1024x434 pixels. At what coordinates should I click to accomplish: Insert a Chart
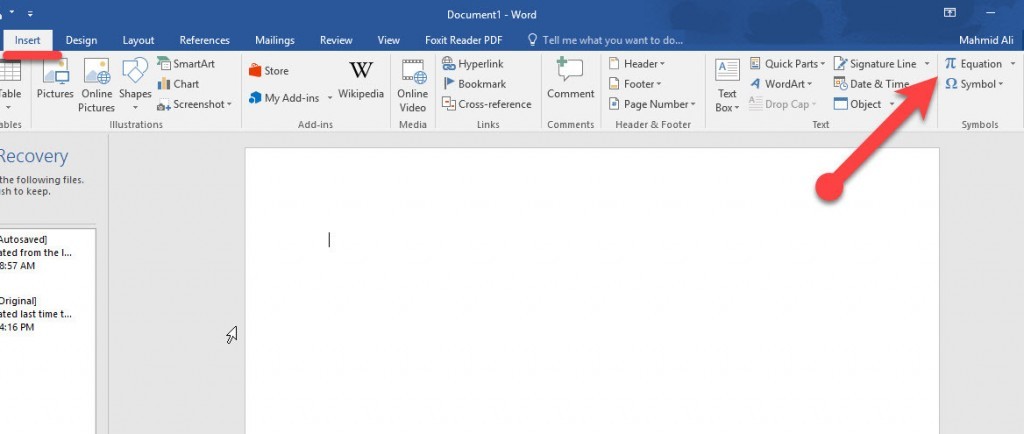[x=178, y=84]
